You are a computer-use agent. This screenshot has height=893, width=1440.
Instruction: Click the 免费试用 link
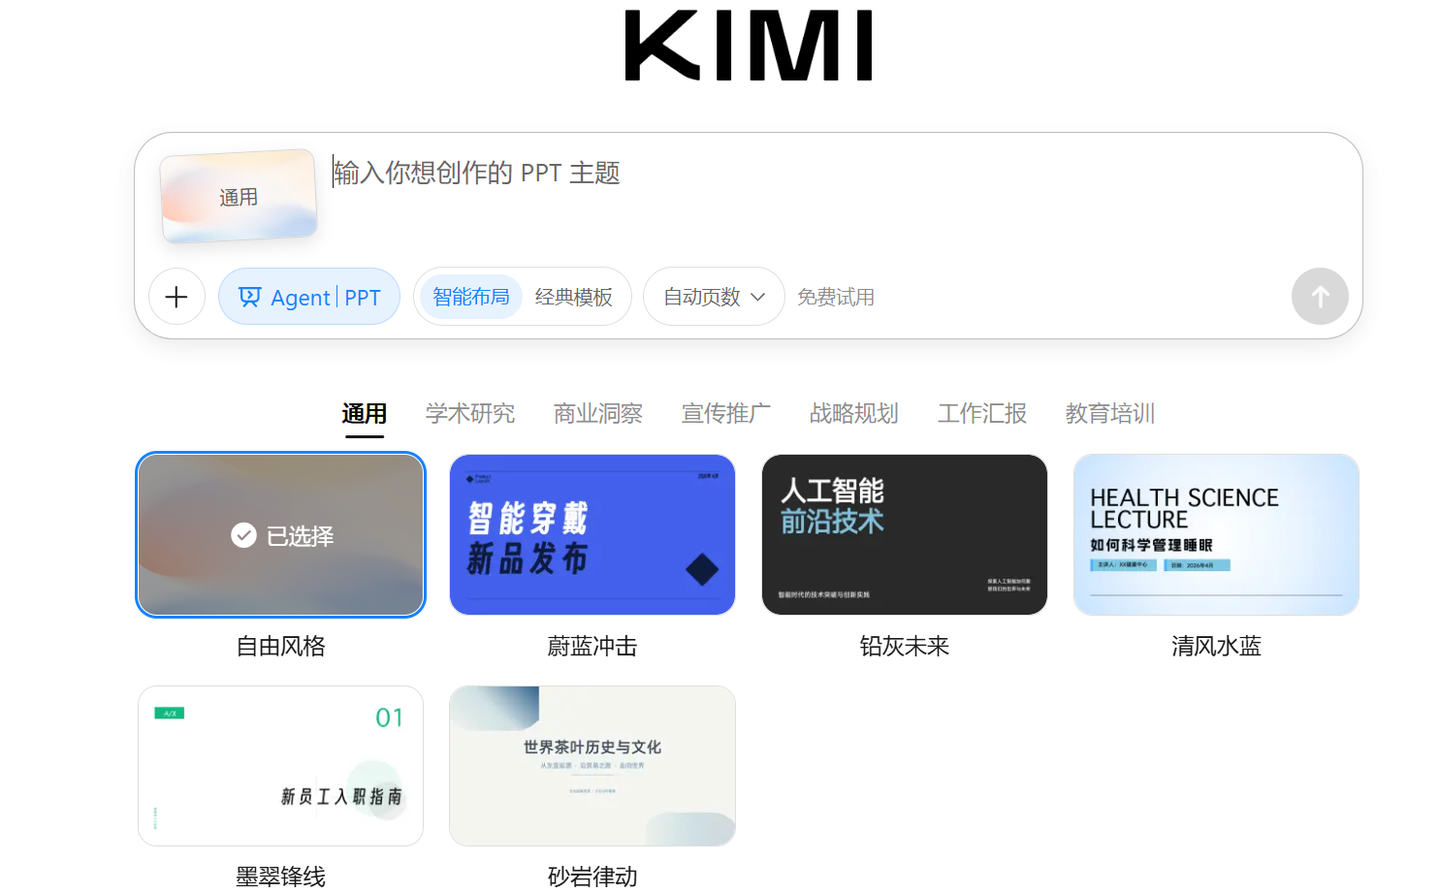click(x=836, y=297)
